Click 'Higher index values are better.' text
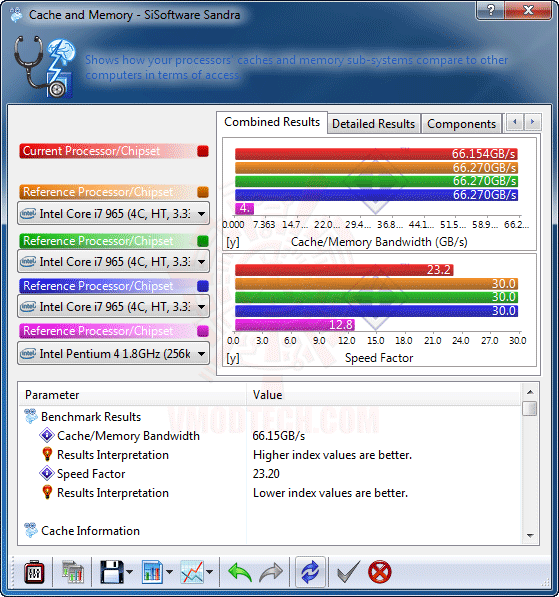 (x=332, y=455)
